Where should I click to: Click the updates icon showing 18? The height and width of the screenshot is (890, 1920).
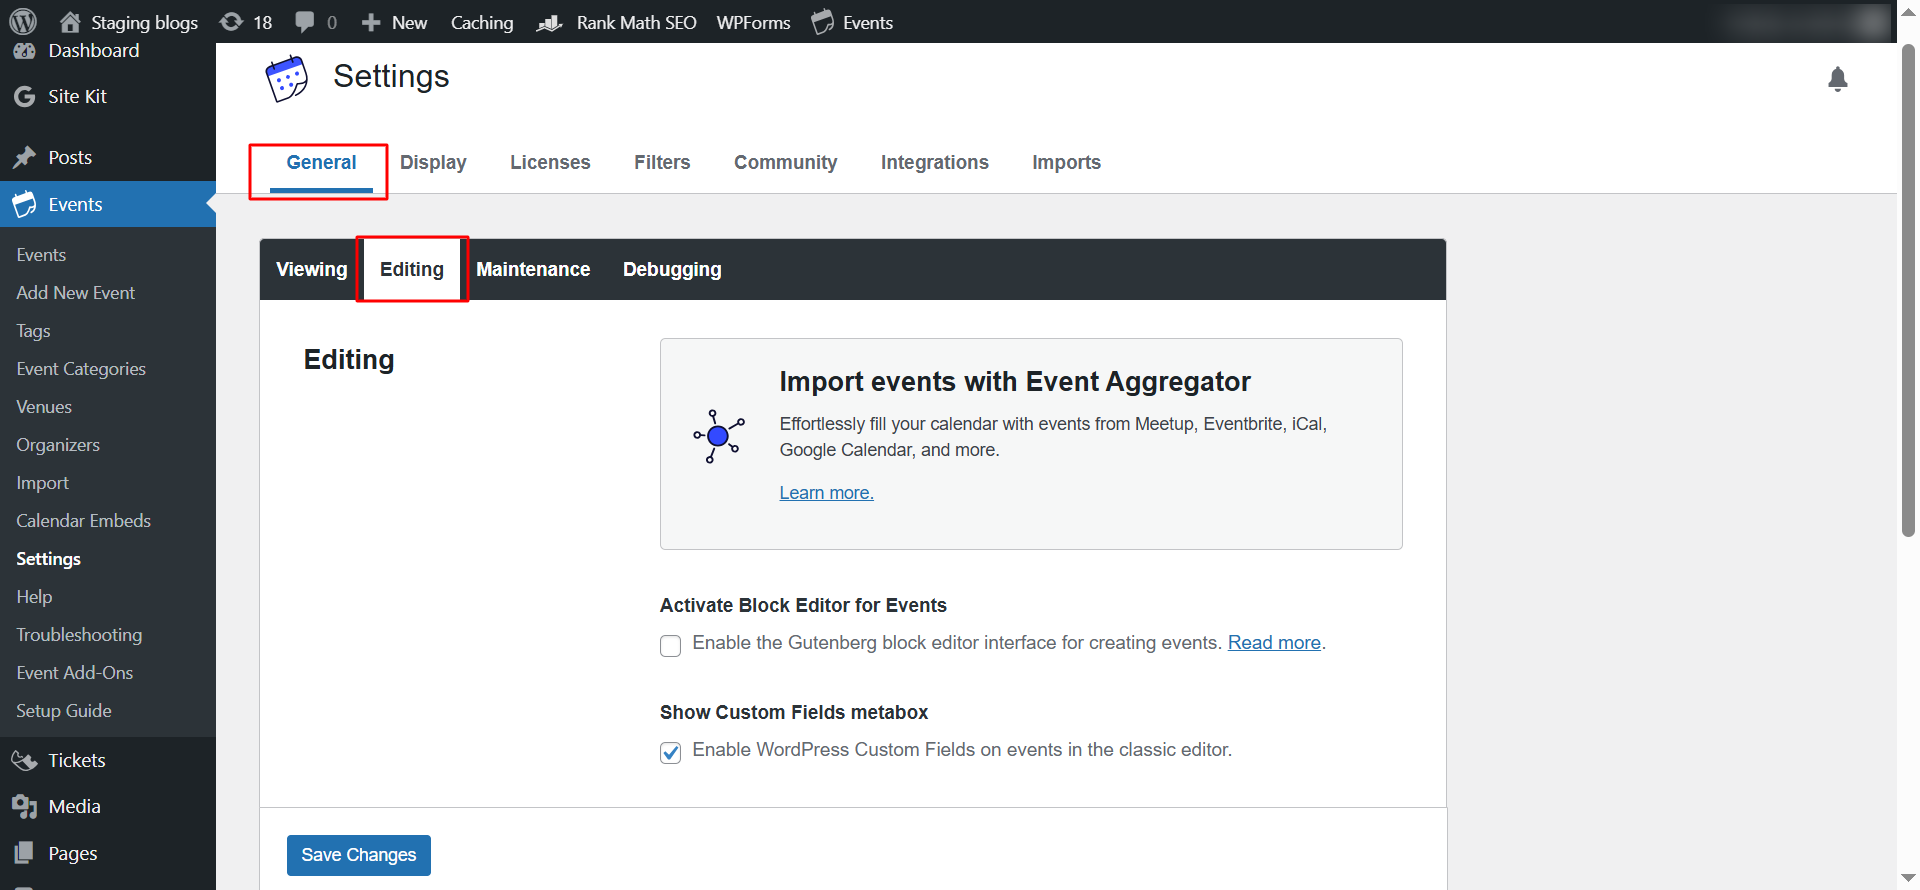click(231, 22)
